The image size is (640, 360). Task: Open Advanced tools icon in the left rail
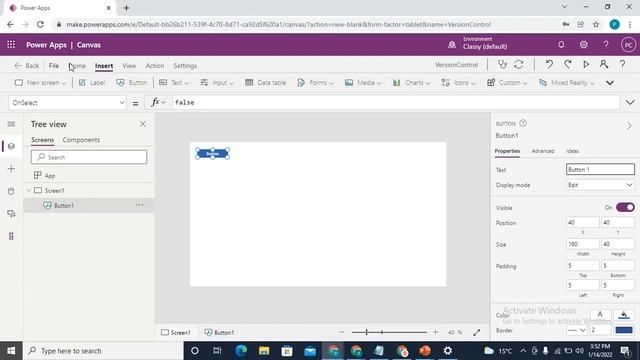pos(11,236)
